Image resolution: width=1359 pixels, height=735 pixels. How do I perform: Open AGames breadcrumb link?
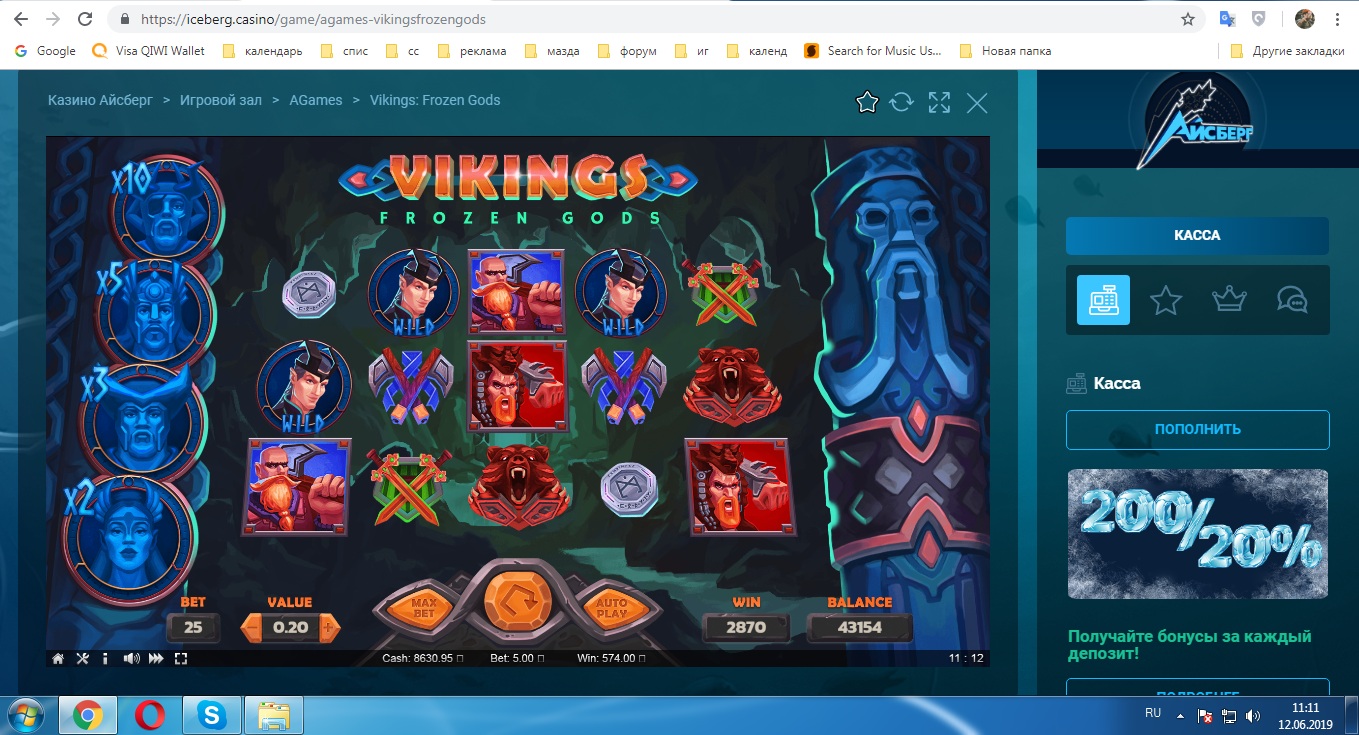[316, 100]
